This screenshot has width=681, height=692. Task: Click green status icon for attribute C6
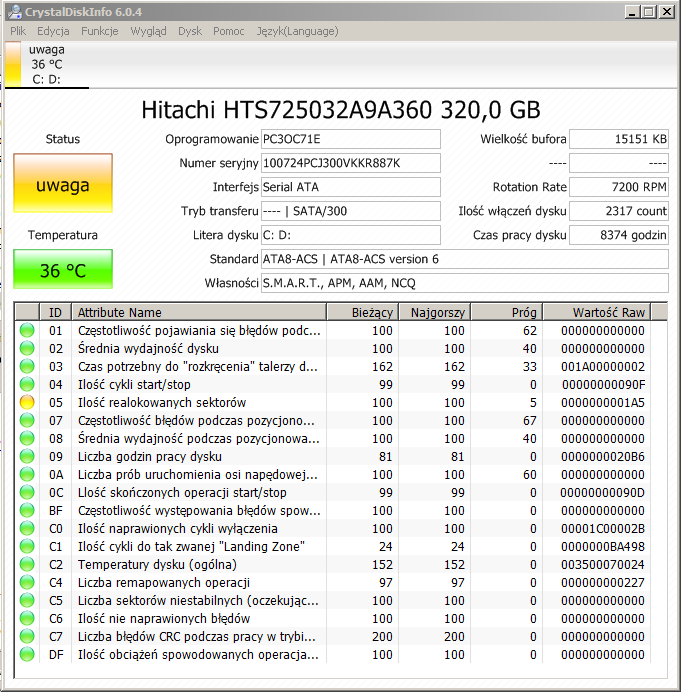(27, 618)
